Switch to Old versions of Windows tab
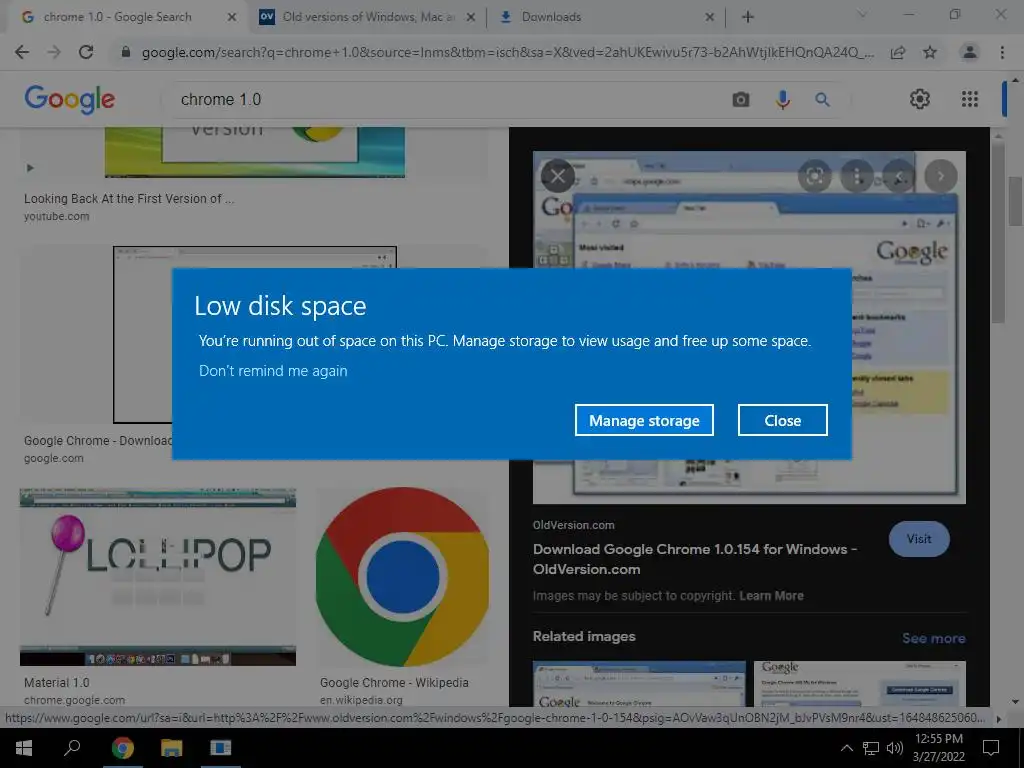 (x=368, y=17)
